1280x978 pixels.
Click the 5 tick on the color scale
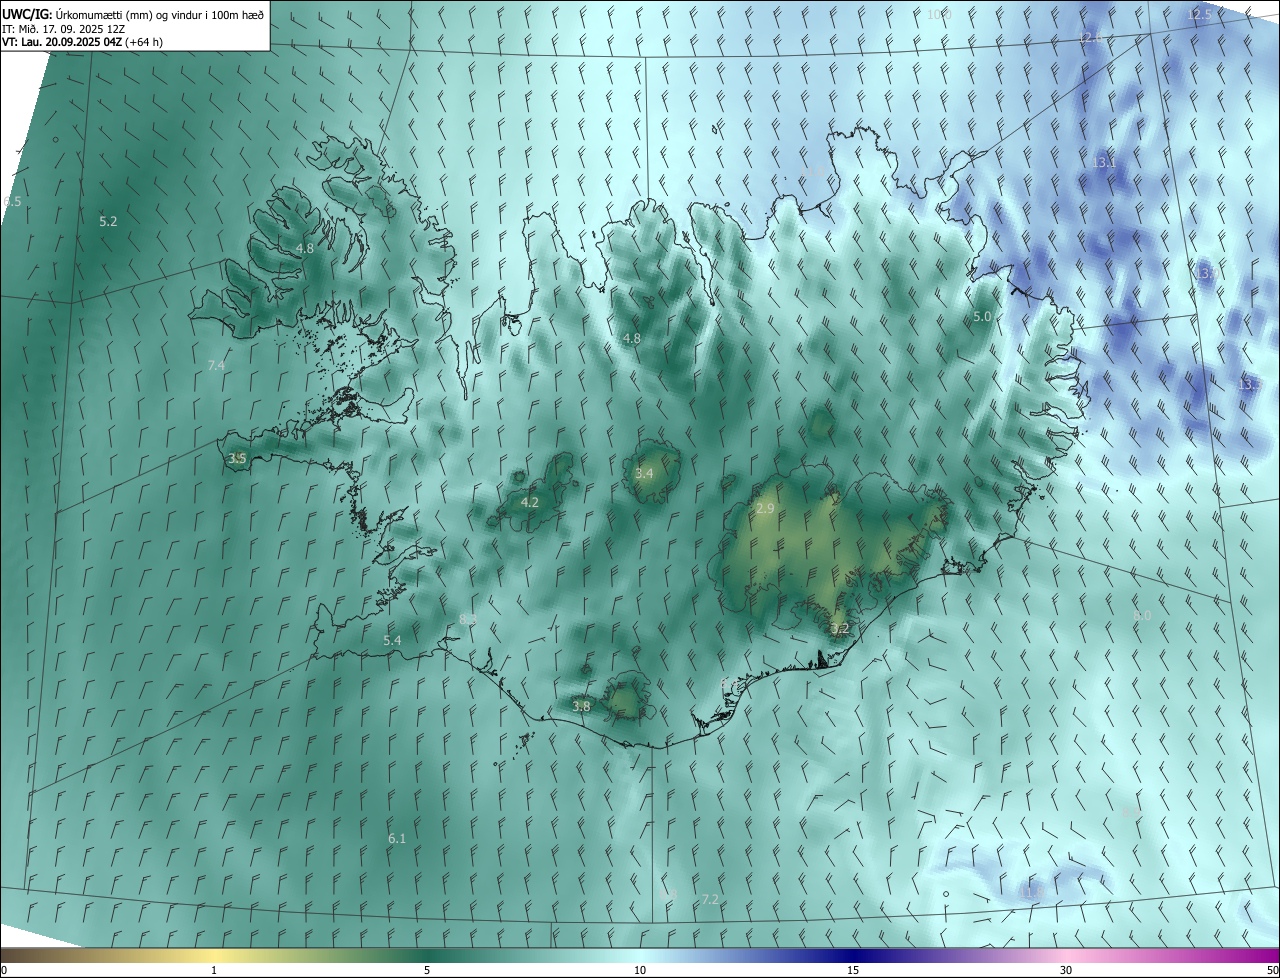coord(427,971)
